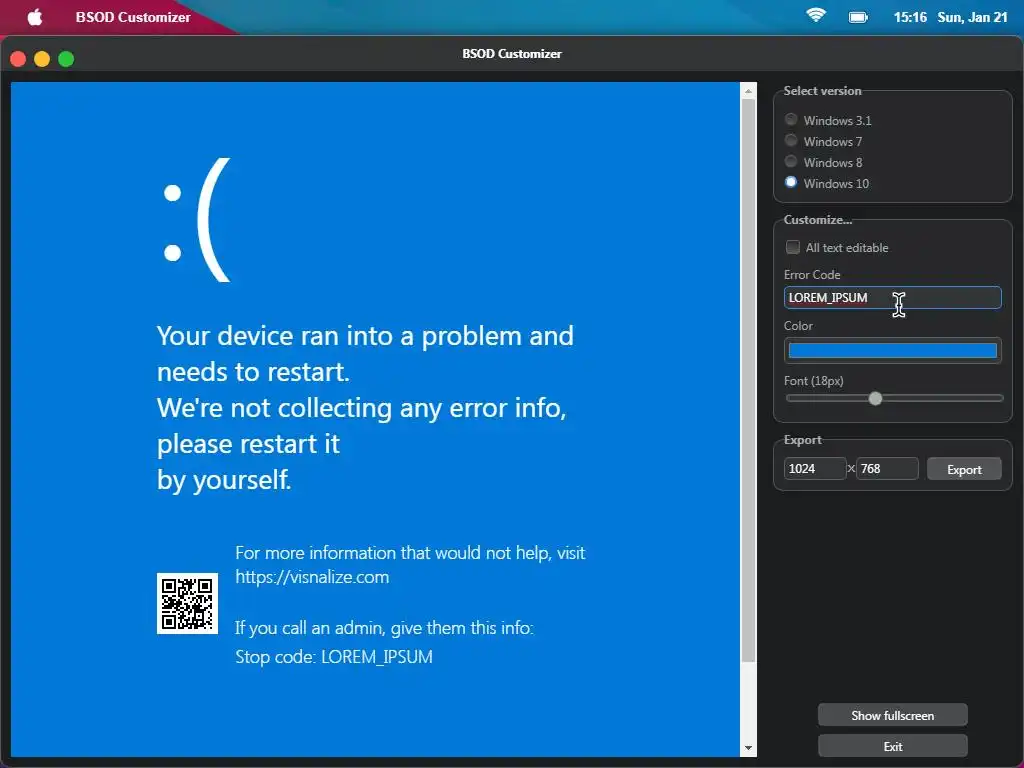Viewport: 1024px width, 768px height.
Task: Click the preview scrollbar down arrow
Action: 748,748
